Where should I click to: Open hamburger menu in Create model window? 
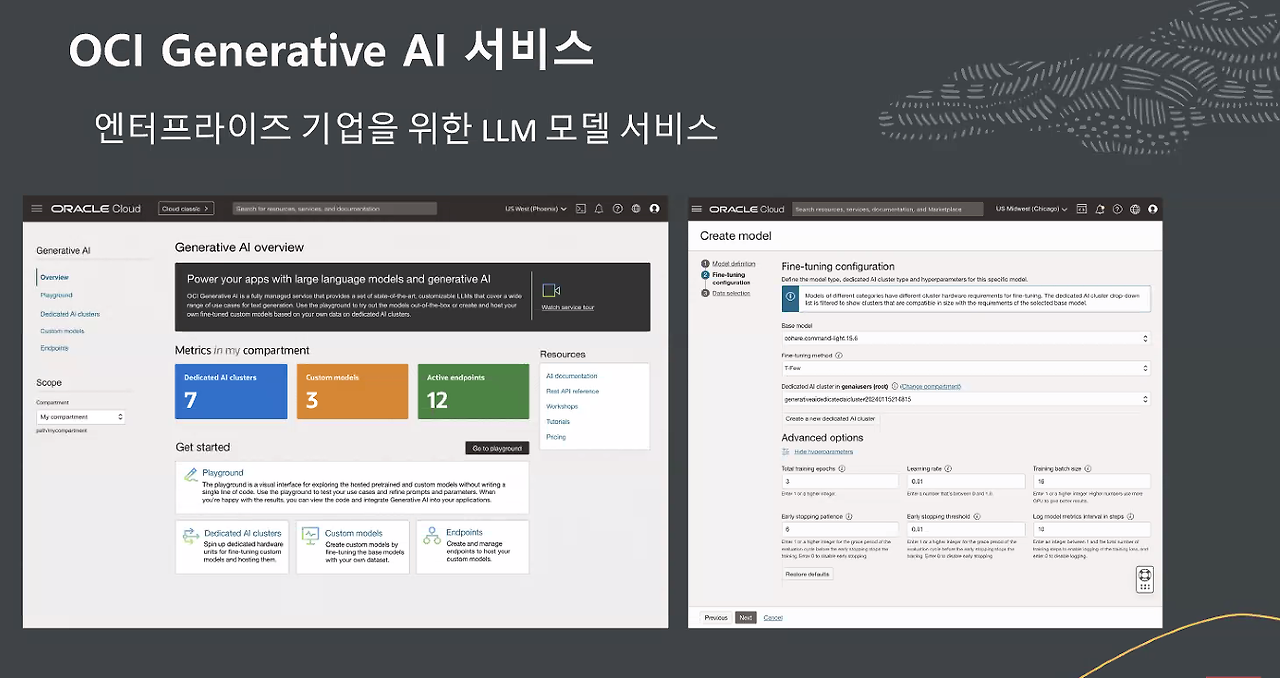click(x=697, y=209)
